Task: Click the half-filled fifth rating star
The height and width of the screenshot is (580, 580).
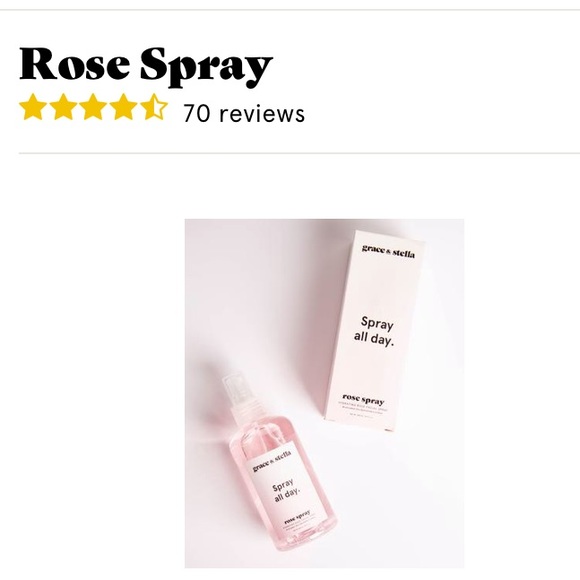Action: point(154,107)
